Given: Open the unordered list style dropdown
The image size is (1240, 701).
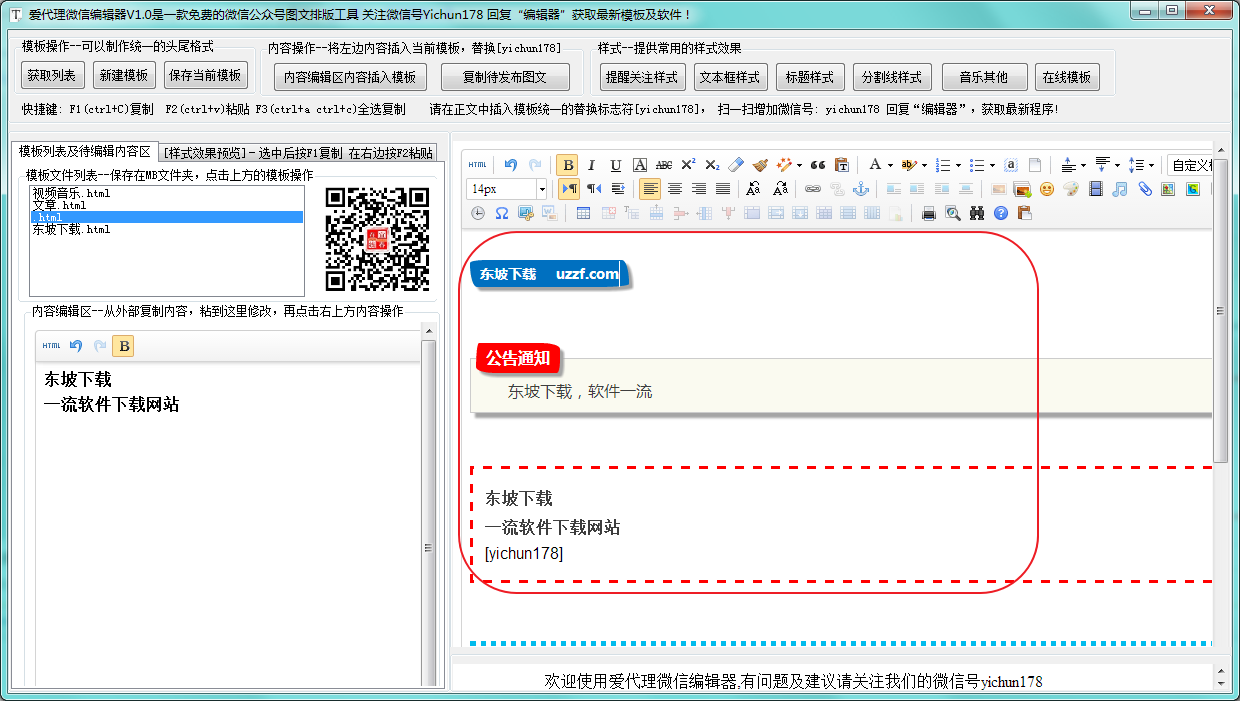Looking at the screenshot, I should click(992, 165).
